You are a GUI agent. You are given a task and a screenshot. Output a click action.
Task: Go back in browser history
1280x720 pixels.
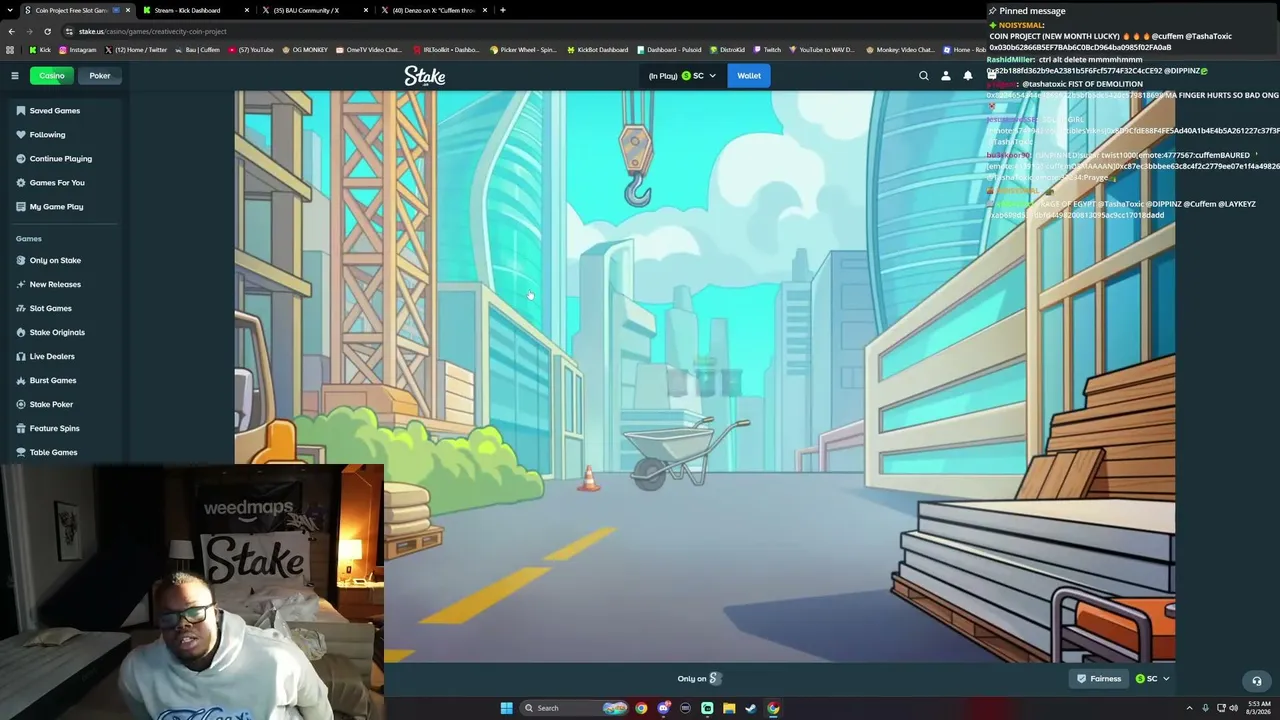[11, 31]
